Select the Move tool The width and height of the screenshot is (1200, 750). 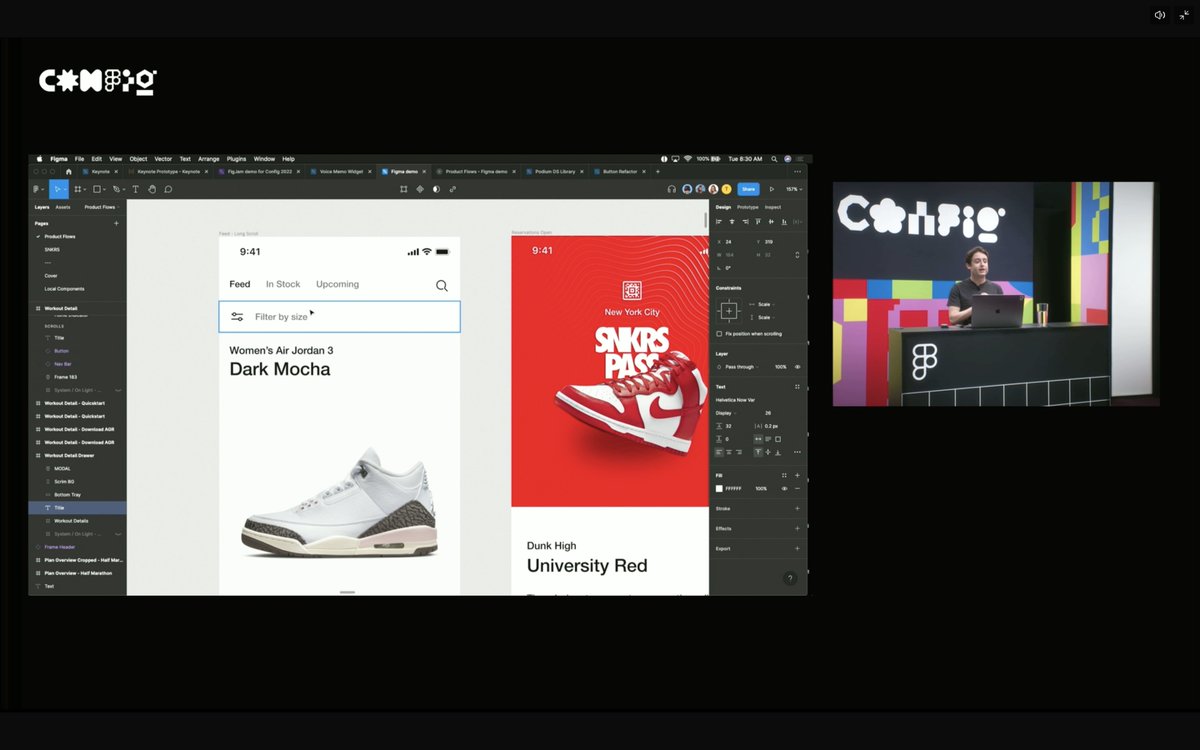pos(57,189)
